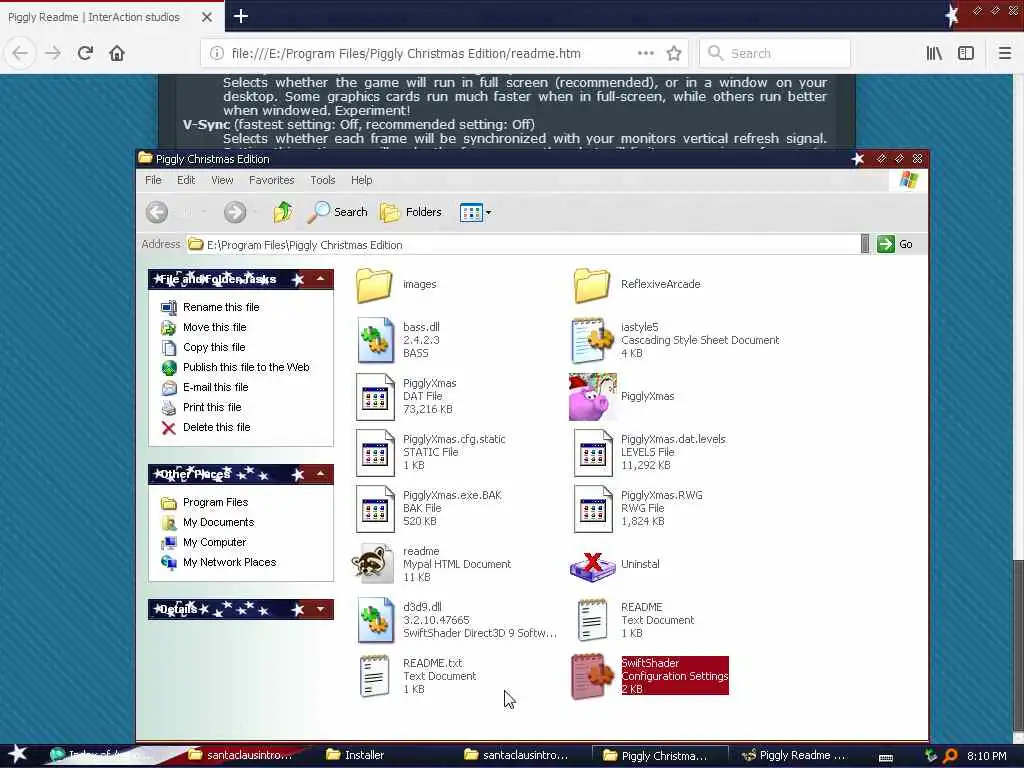This screenshot has height=768, width=1024.
Task: Go to Program Files in Other Places
Action: (216, 502)
